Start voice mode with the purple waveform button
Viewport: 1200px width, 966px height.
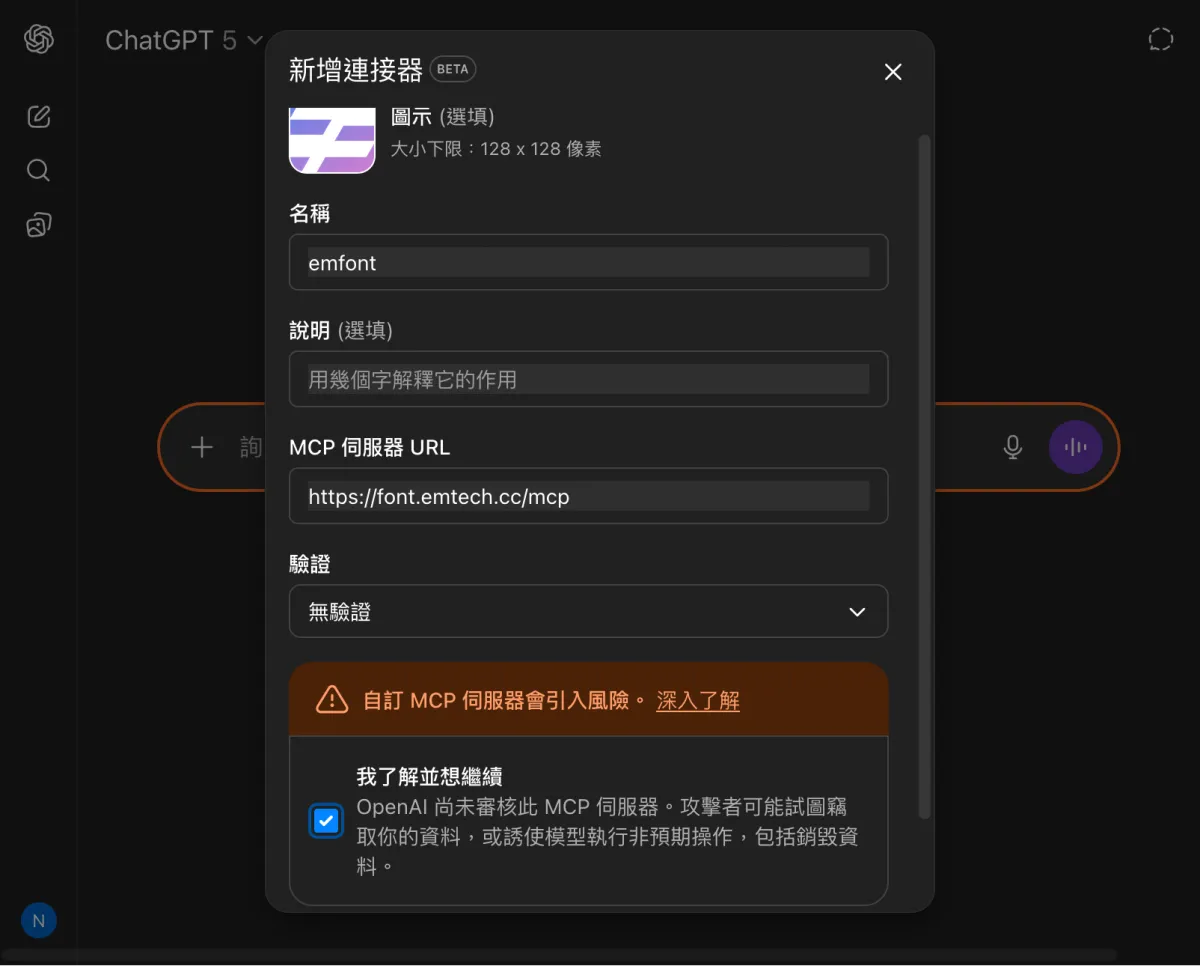point(1075,447)
